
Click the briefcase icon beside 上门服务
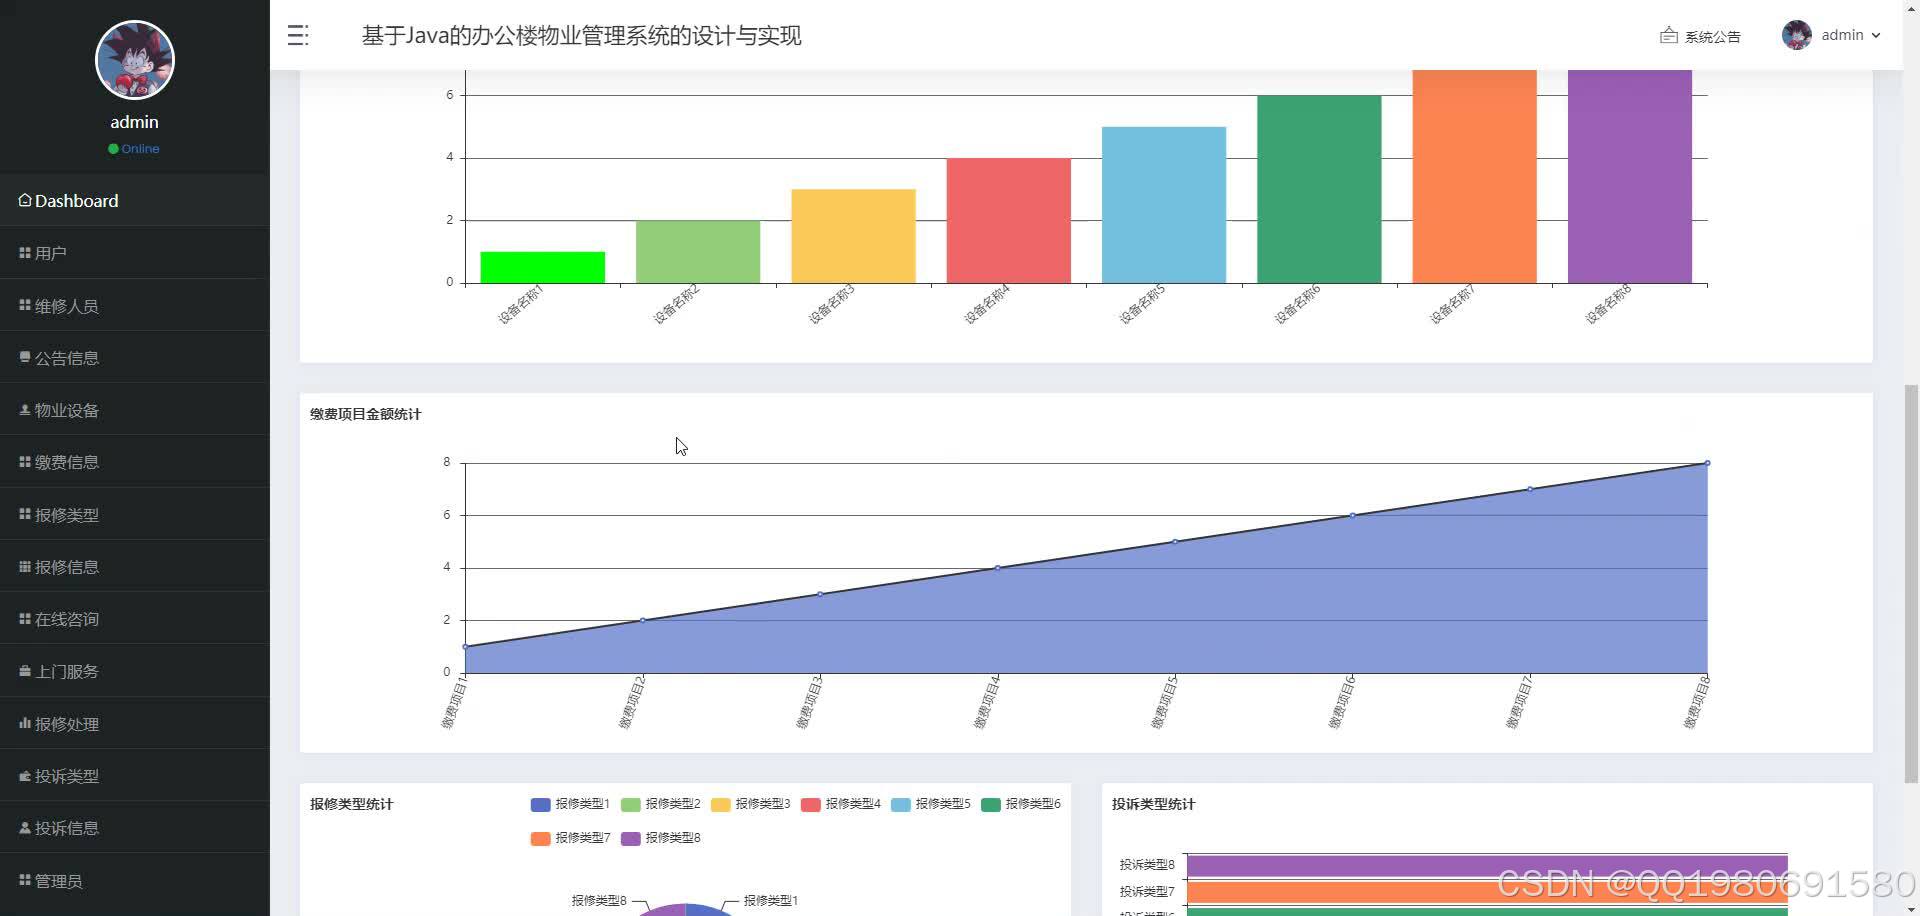(25, 671)
